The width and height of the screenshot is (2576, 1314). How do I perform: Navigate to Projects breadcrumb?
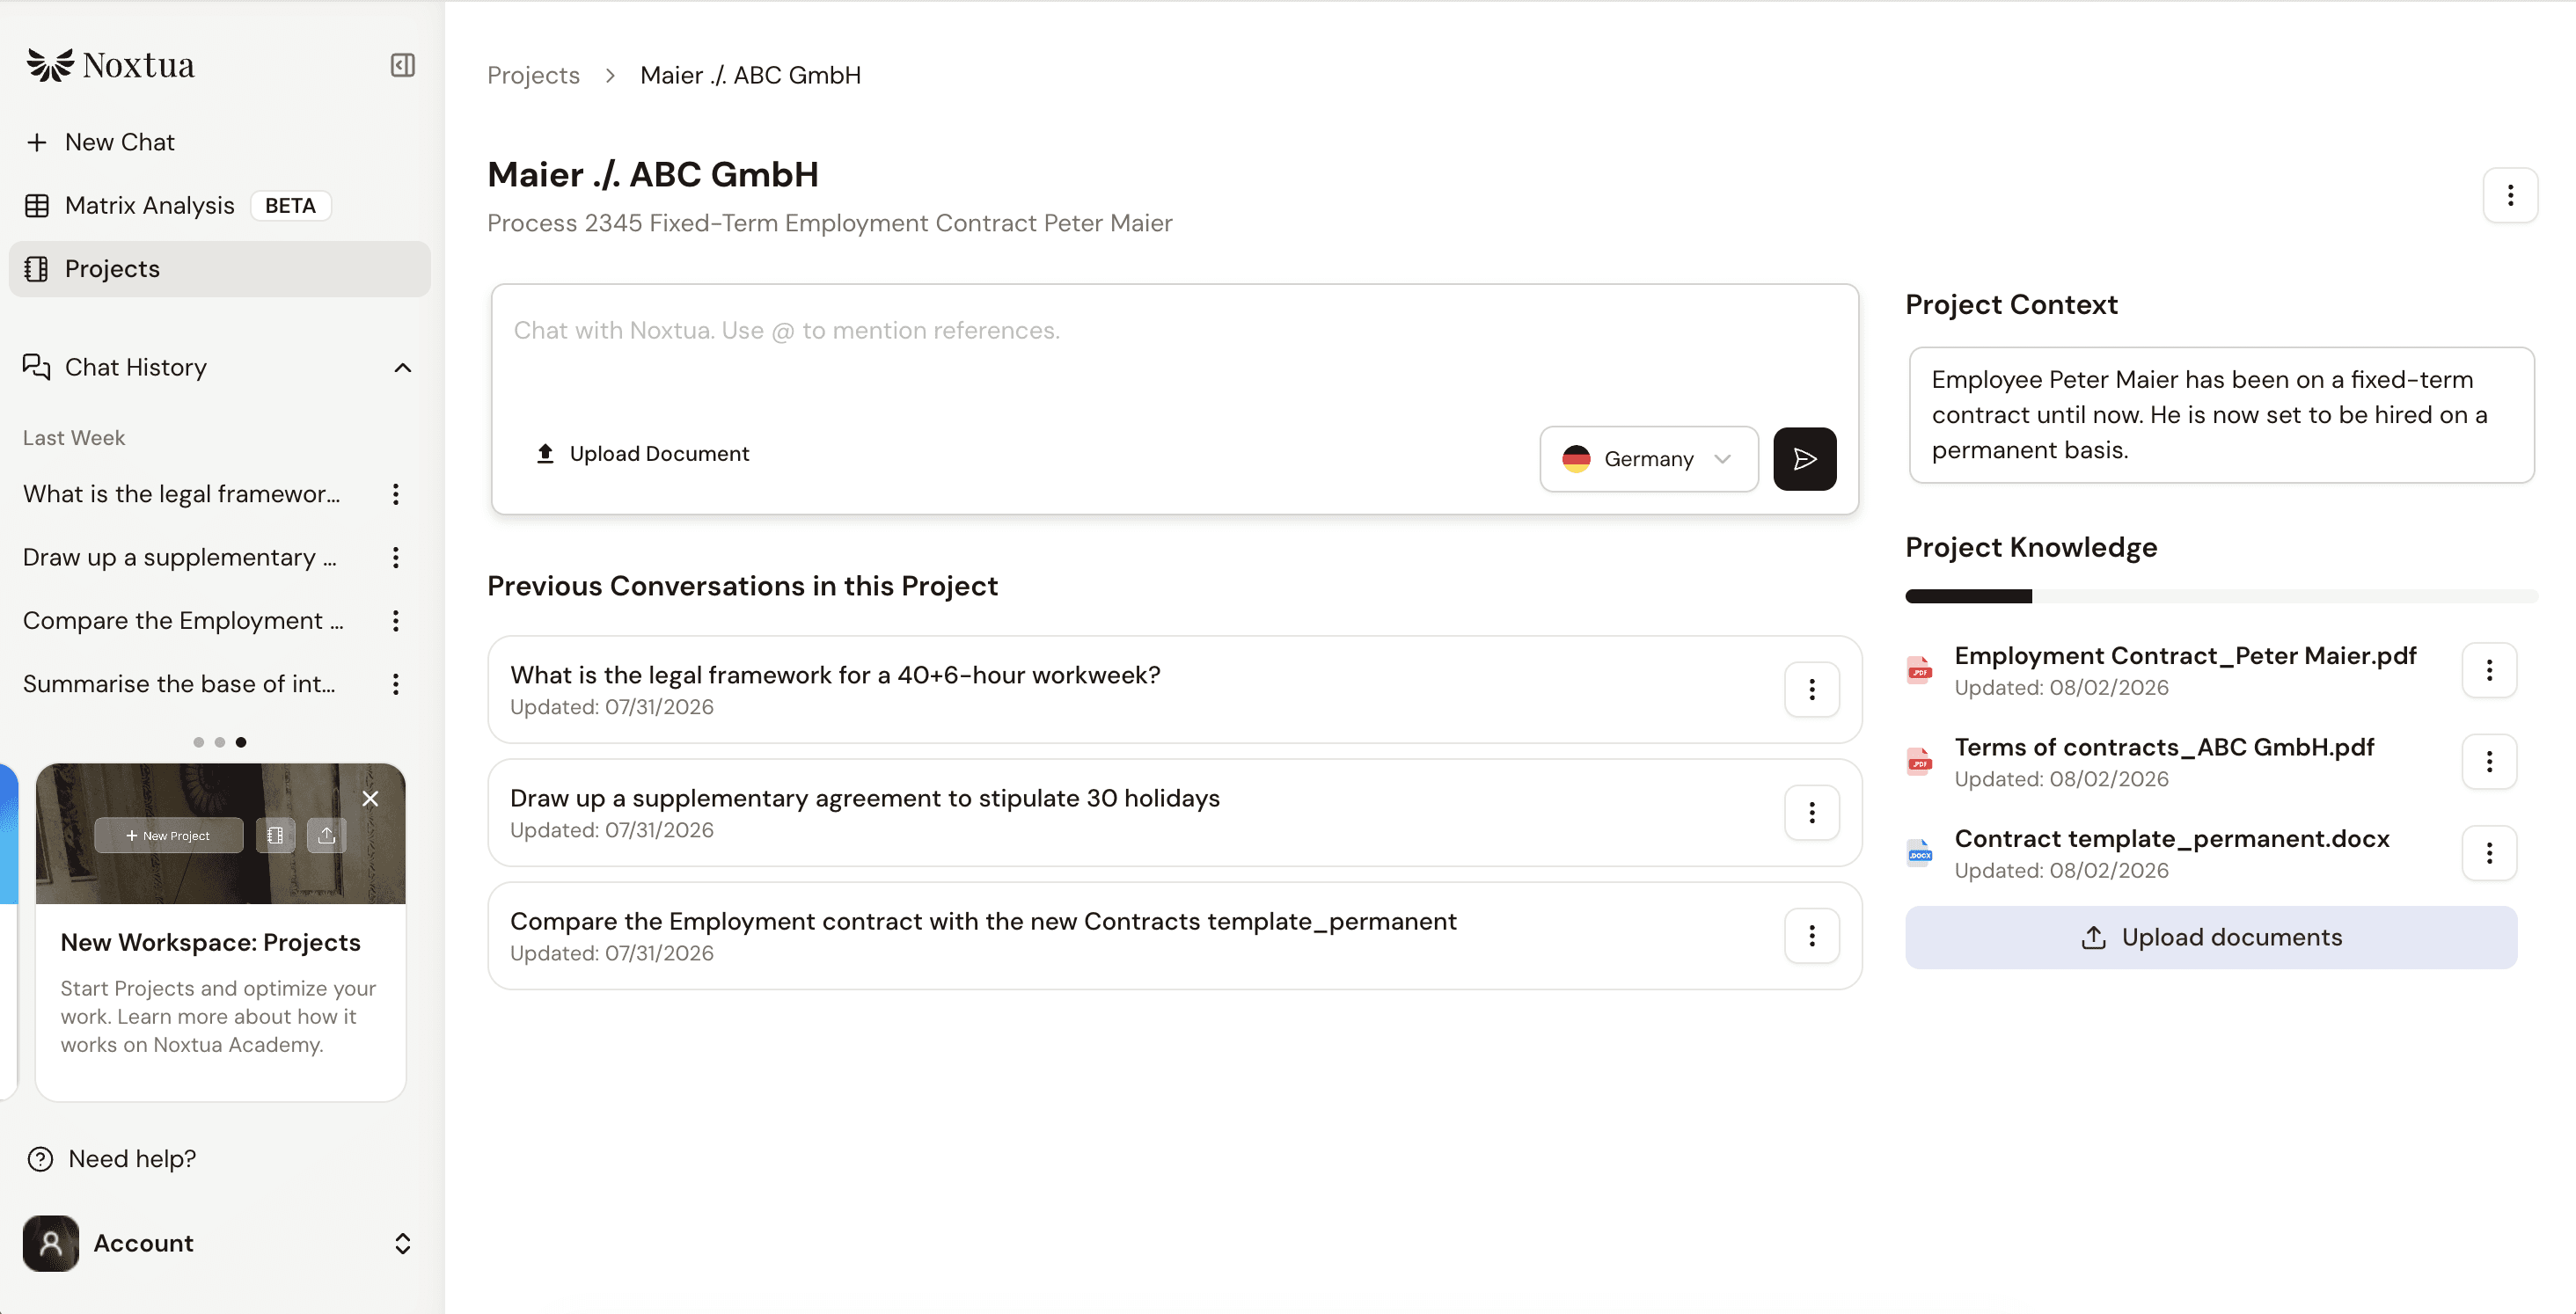pos(533,75)
